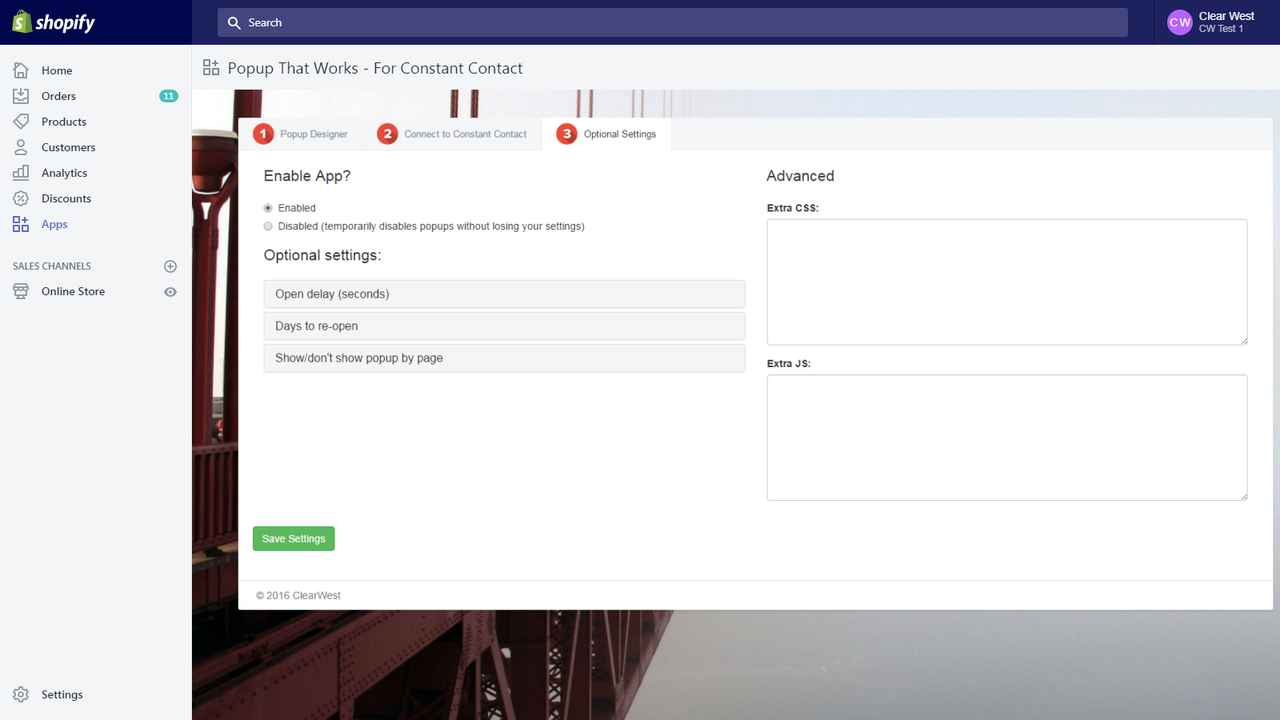
Task: Switch to Popup Designer tab
Action: pyautogui.click(x=301, y=134)
